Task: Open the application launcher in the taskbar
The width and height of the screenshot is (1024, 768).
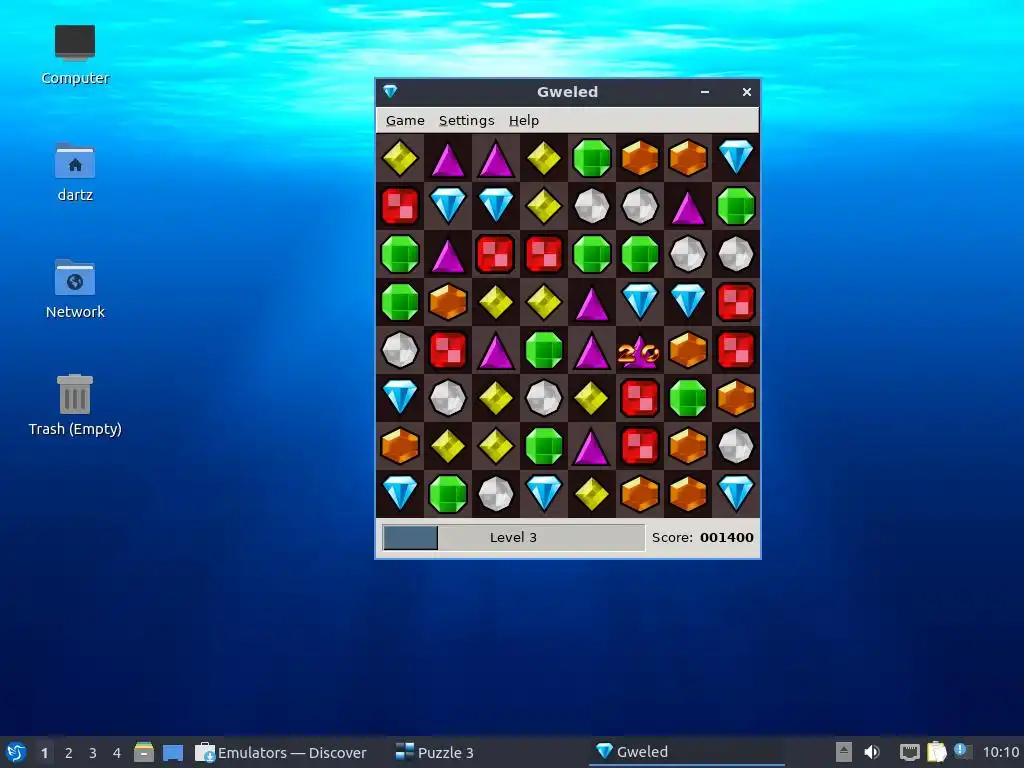Action: tap(16, 752)
